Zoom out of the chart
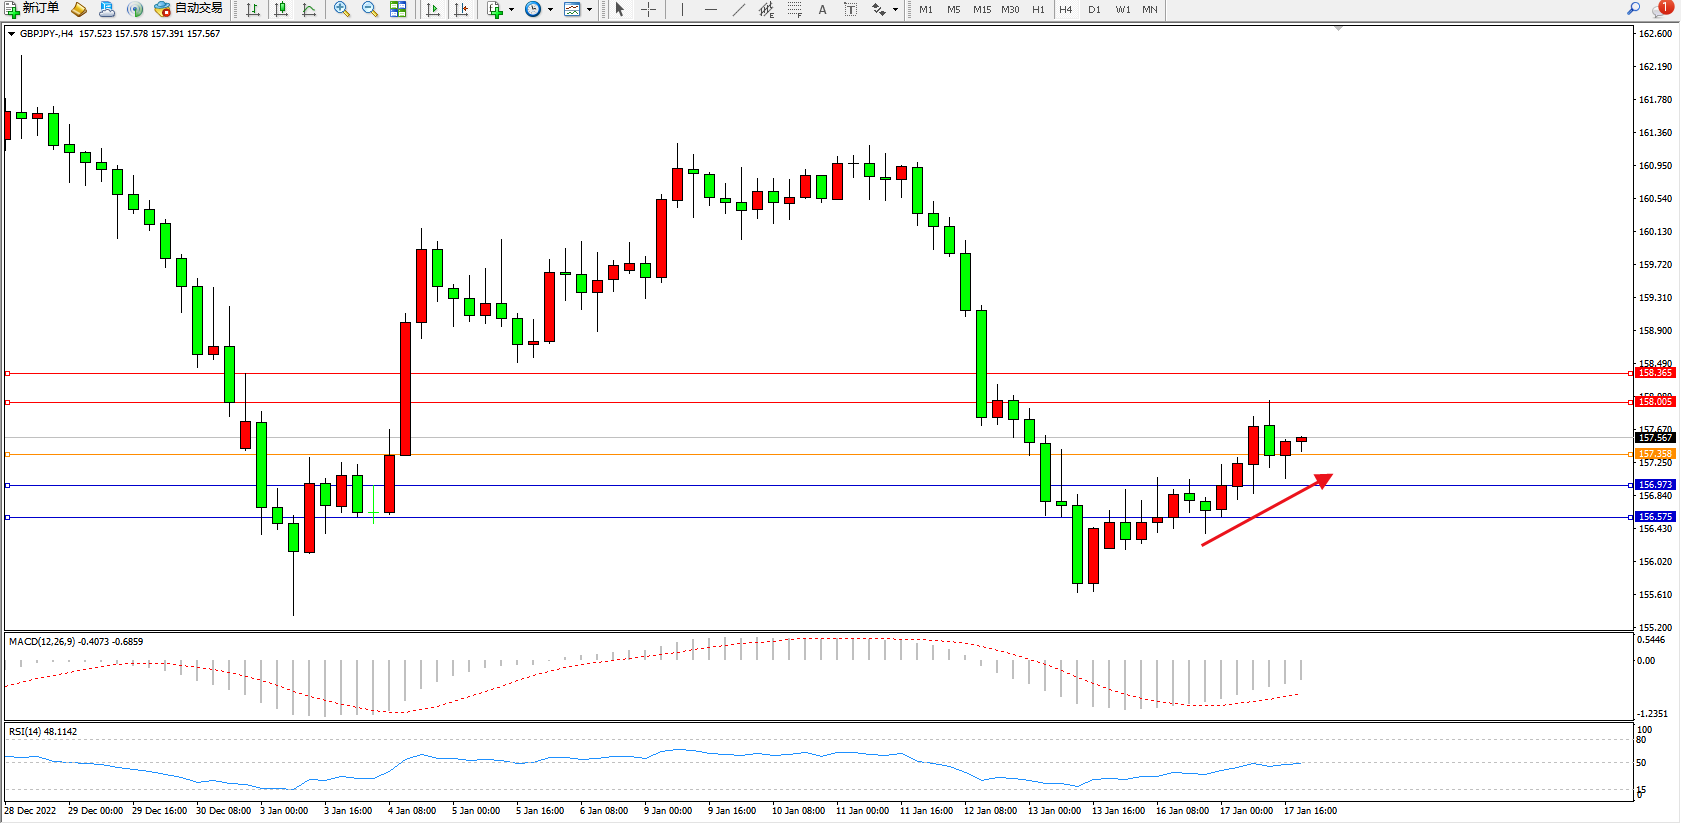This screenshot has height=824, width=1681. click(370, 9)
